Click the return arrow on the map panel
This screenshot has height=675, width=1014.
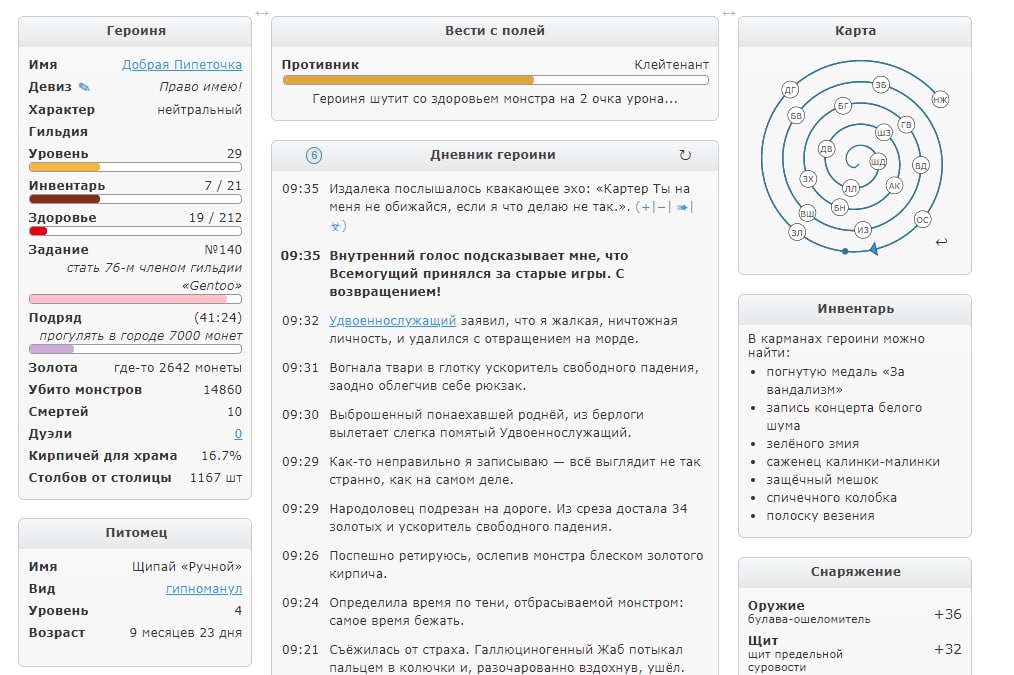click(942, 242)
